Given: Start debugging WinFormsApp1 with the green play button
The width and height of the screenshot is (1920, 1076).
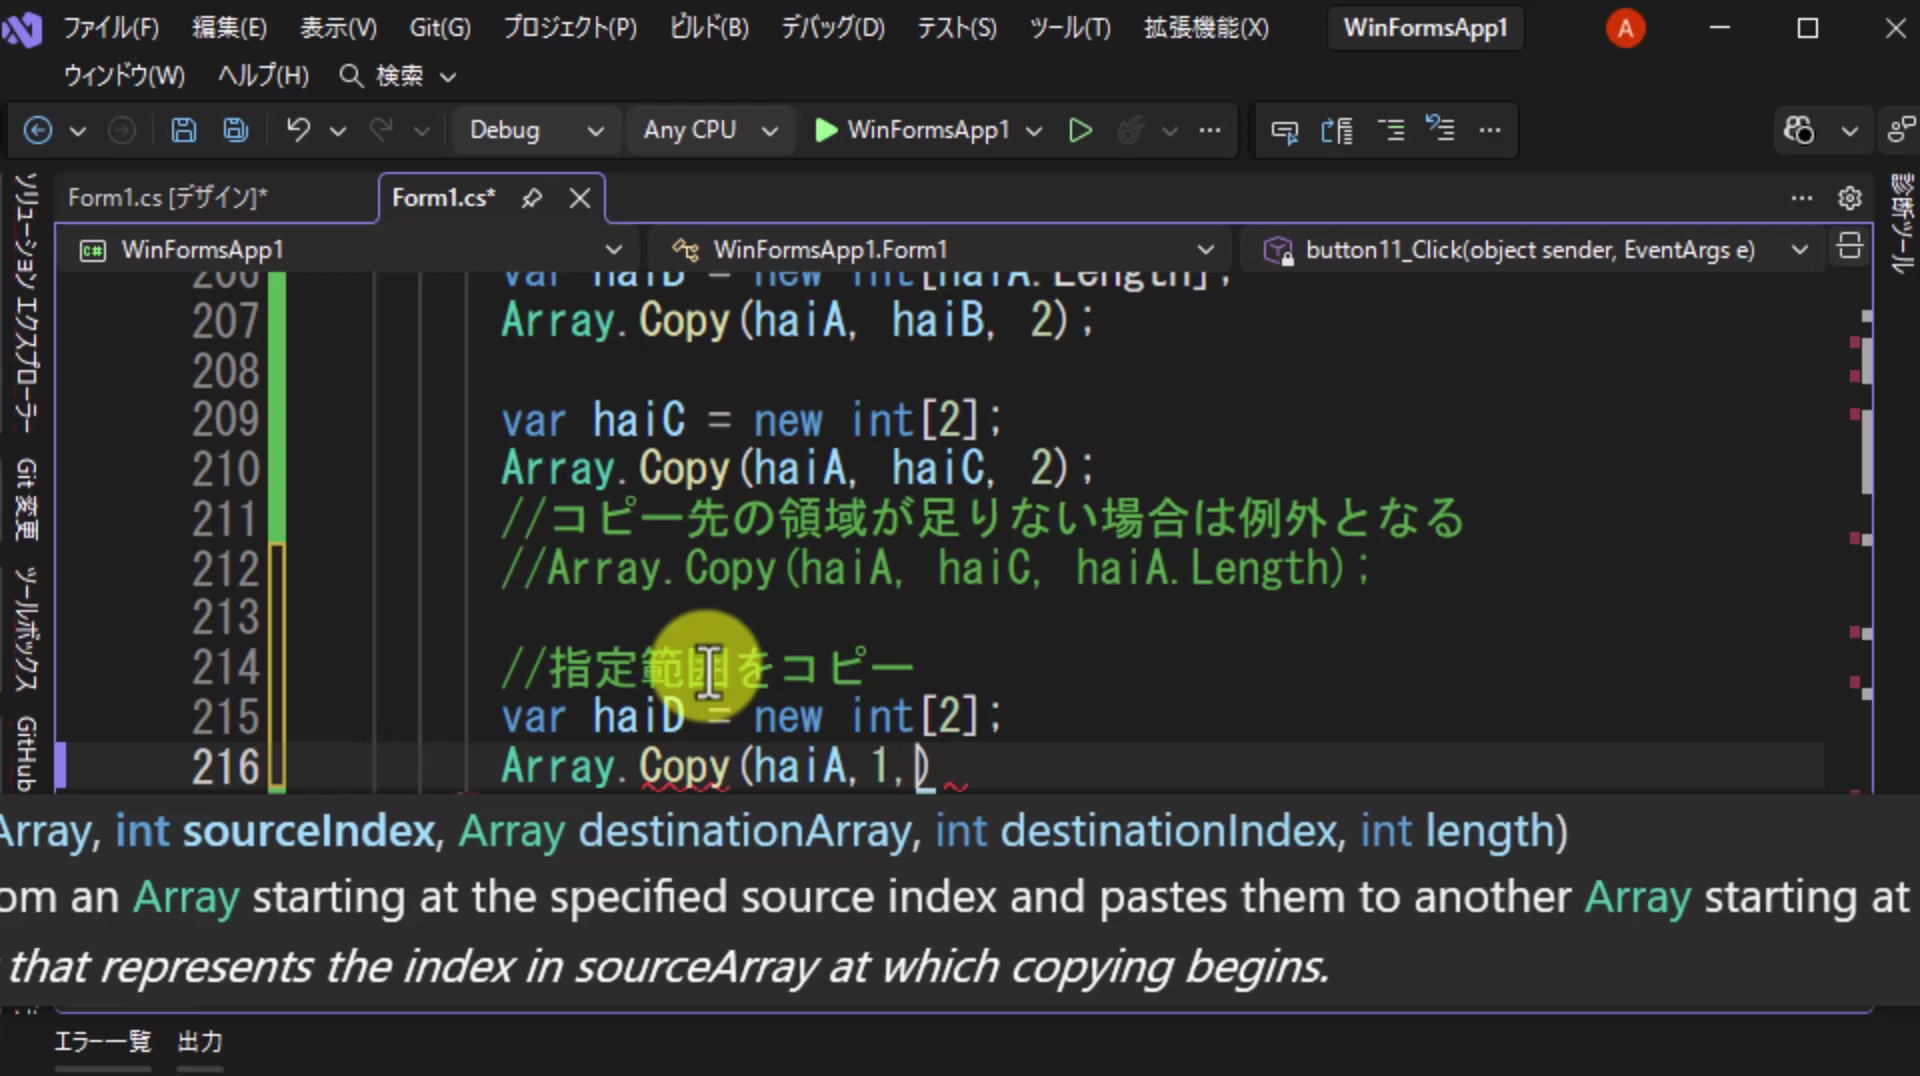Looking at the screenshot, I should (x=825, y=130).
